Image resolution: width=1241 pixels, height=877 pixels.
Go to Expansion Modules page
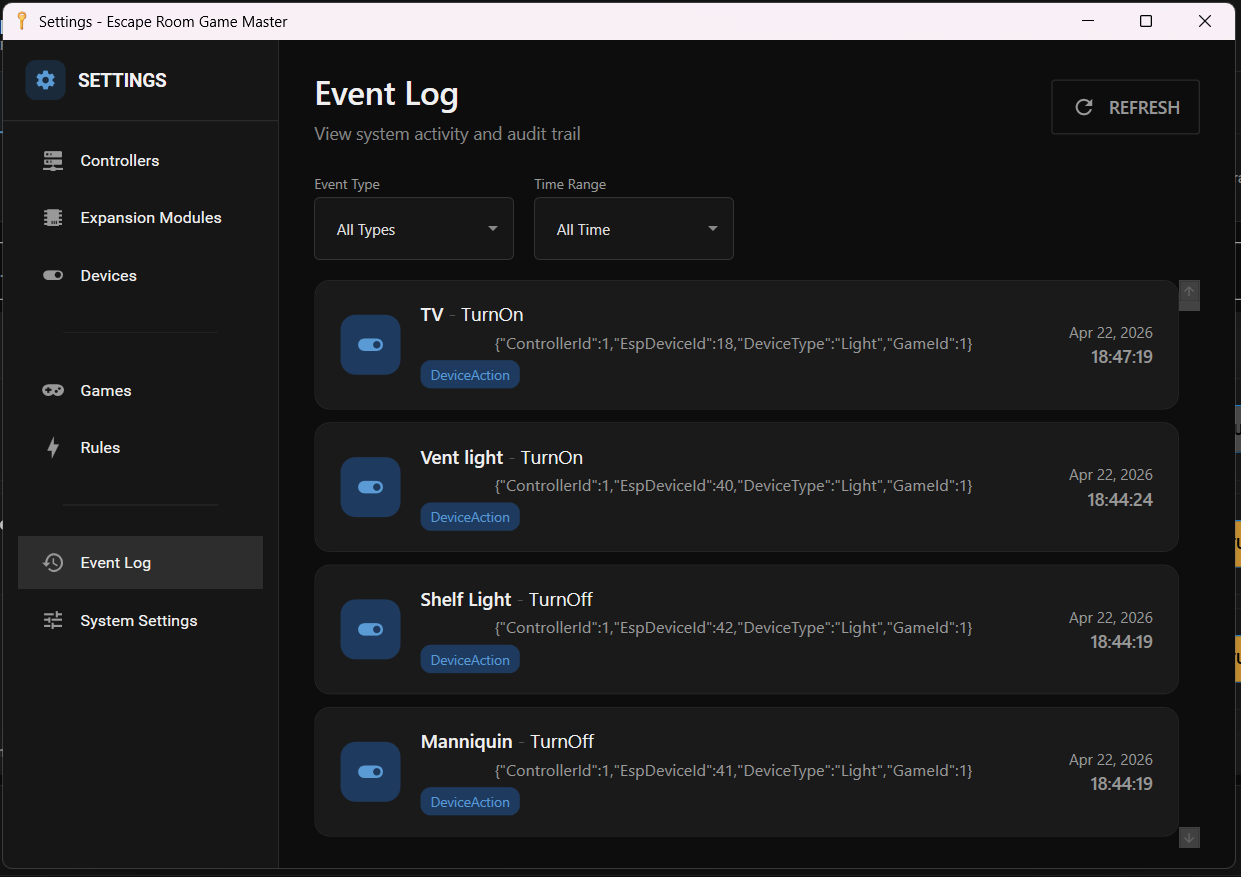tap(140, 218)
